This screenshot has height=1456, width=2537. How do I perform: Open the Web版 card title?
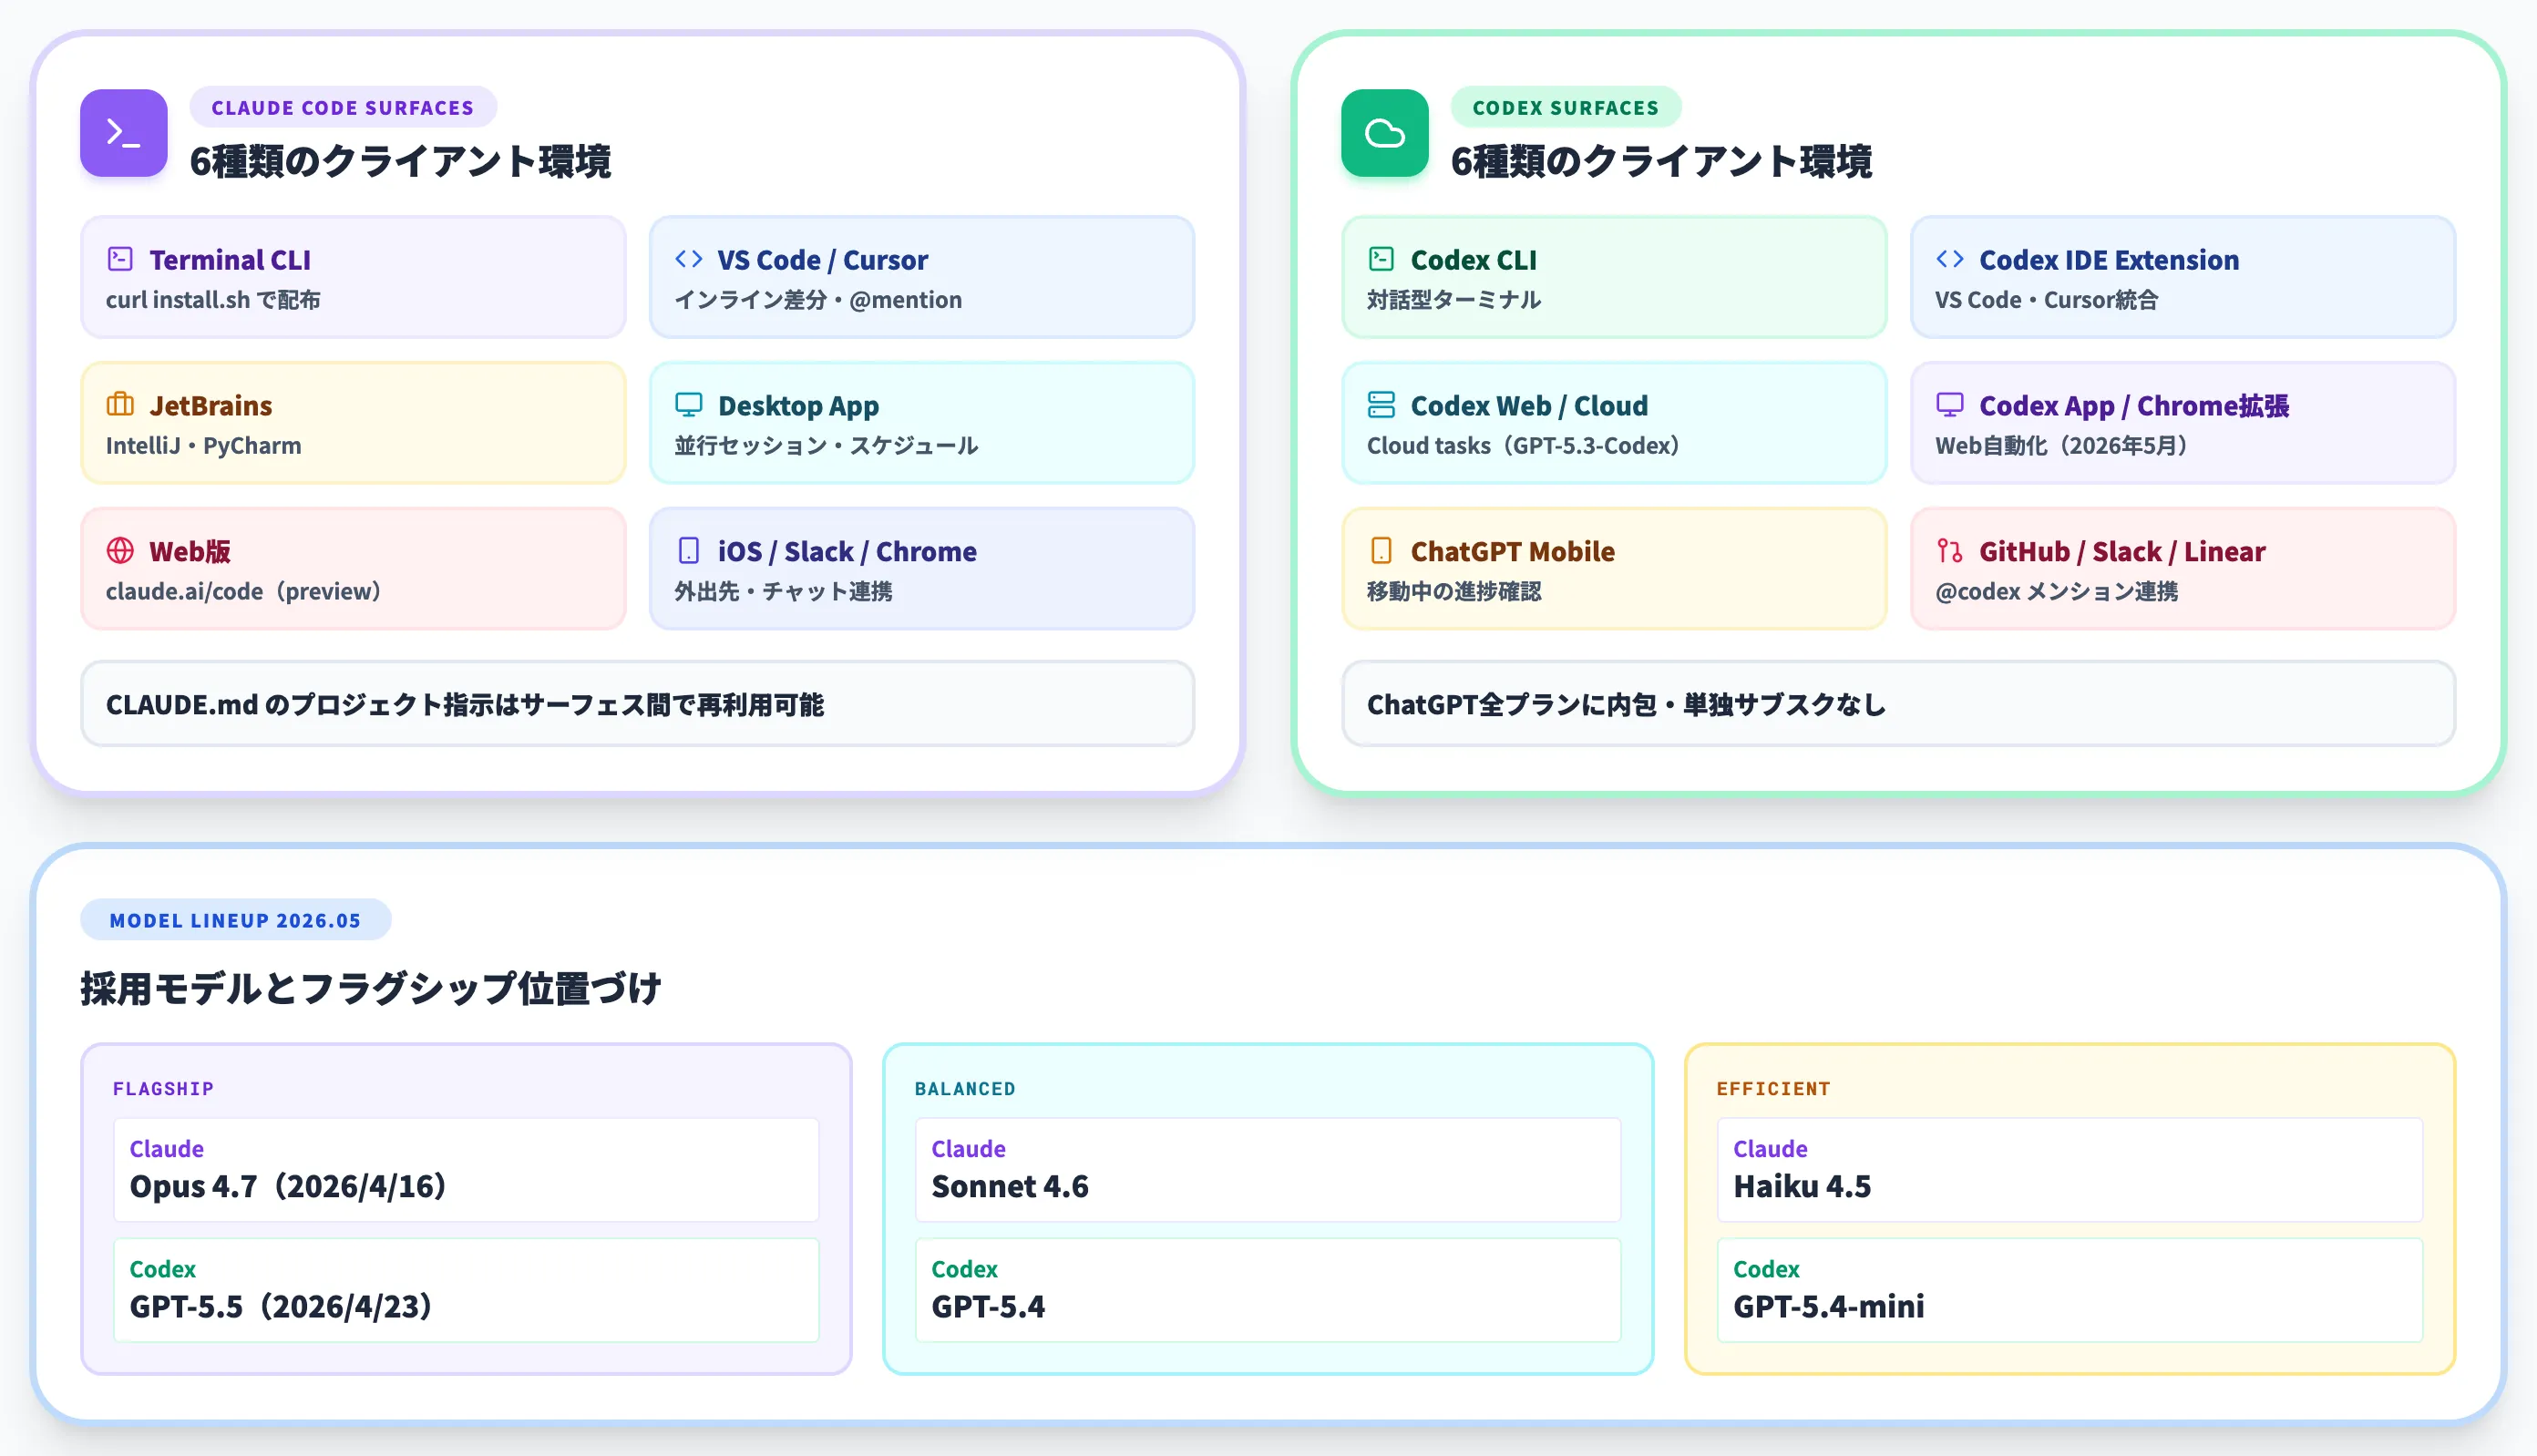click(190, 552)
